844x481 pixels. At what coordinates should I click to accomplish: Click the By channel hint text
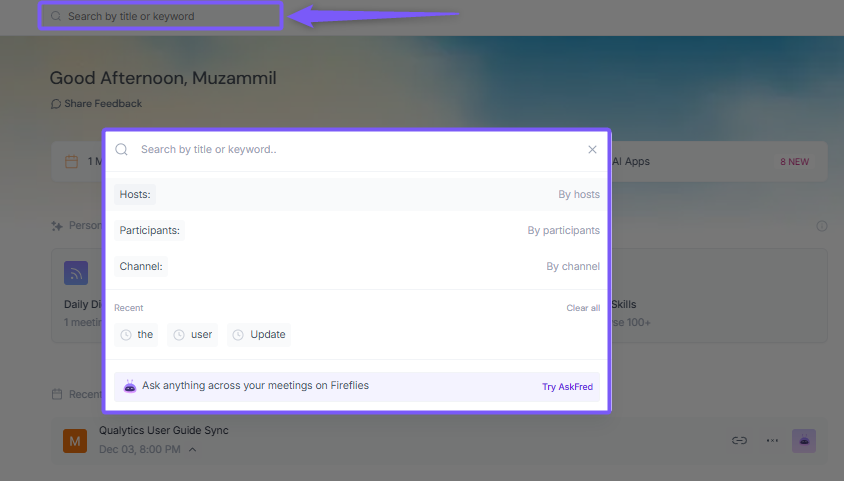(573, 266)
